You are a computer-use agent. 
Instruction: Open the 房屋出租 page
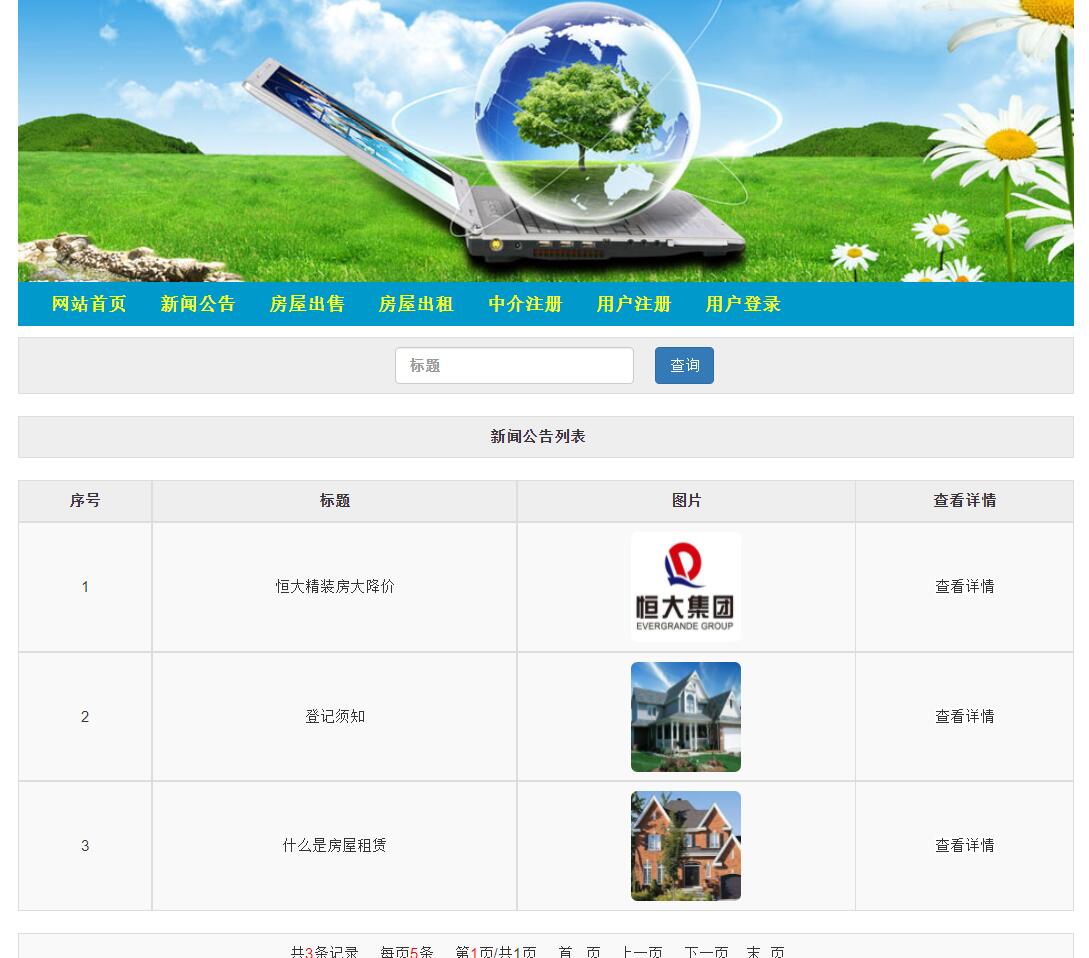pyautogui.click(x=415, y=304)
